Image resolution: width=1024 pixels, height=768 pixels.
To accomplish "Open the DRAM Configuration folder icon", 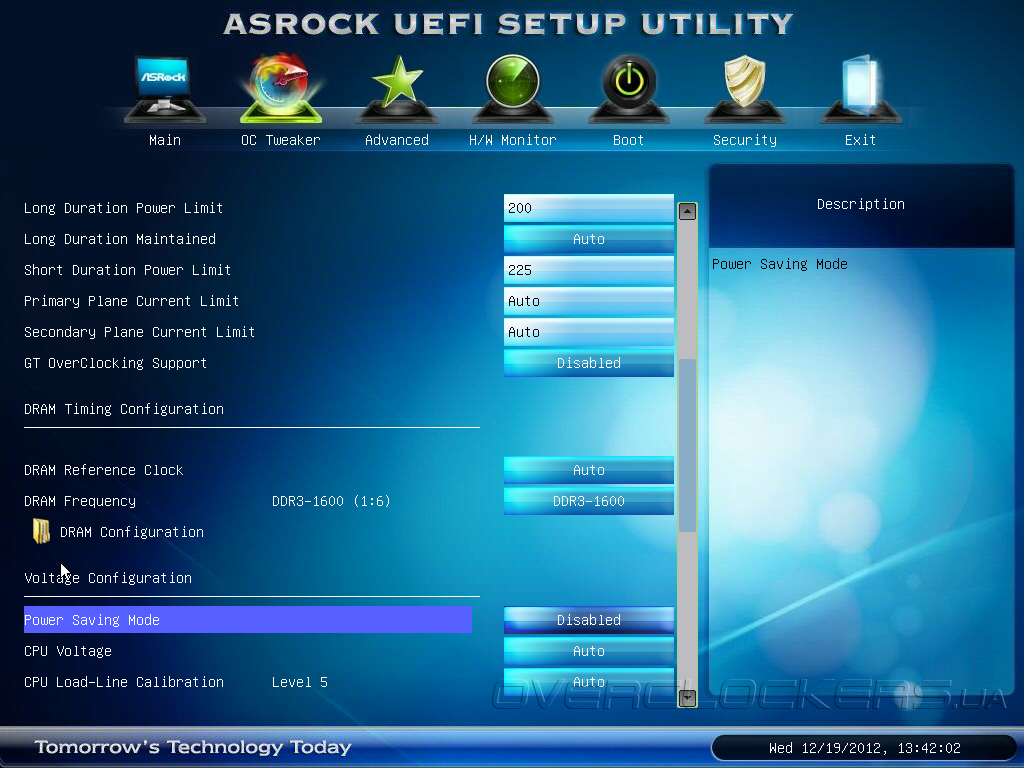I will click(41, 531).
